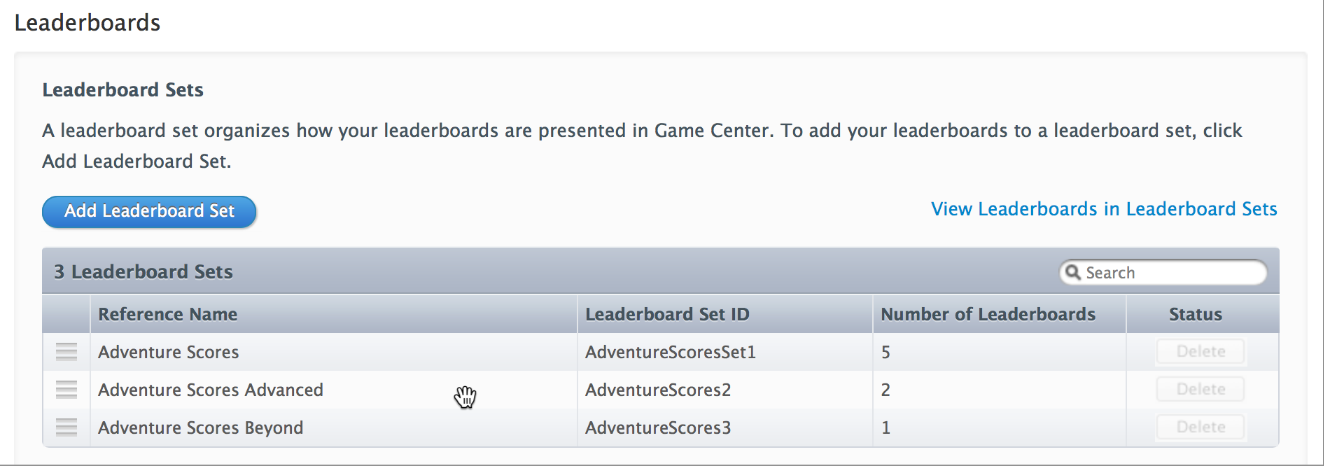The width and height of the screenshot is (1324, 466).
Task: Click drag handle icon for Adventure Scores row
Action: click(x=66, y=352)
